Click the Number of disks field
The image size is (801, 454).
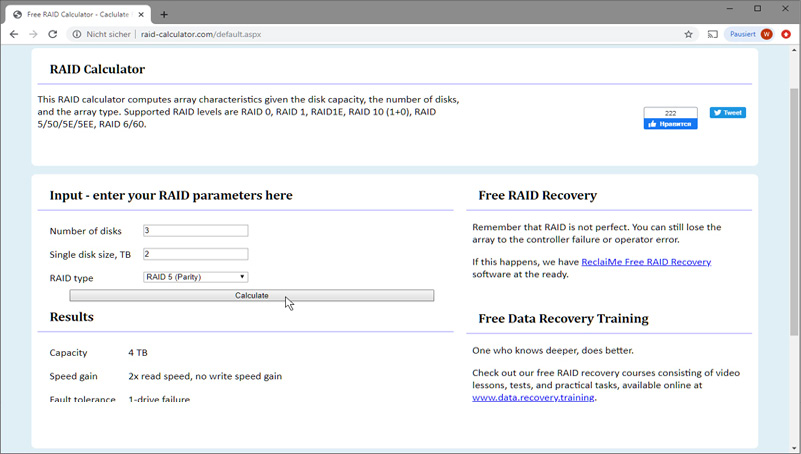195,231
